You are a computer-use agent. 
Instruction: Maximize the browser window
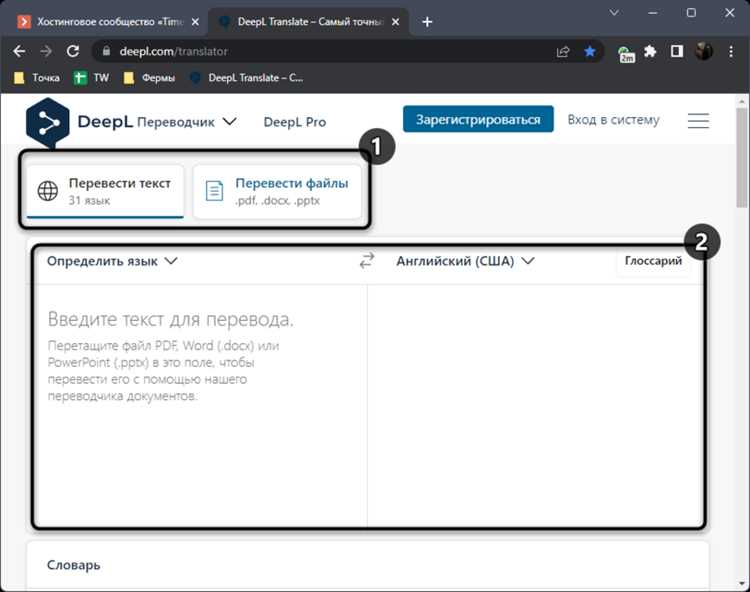tap(691, 13)
